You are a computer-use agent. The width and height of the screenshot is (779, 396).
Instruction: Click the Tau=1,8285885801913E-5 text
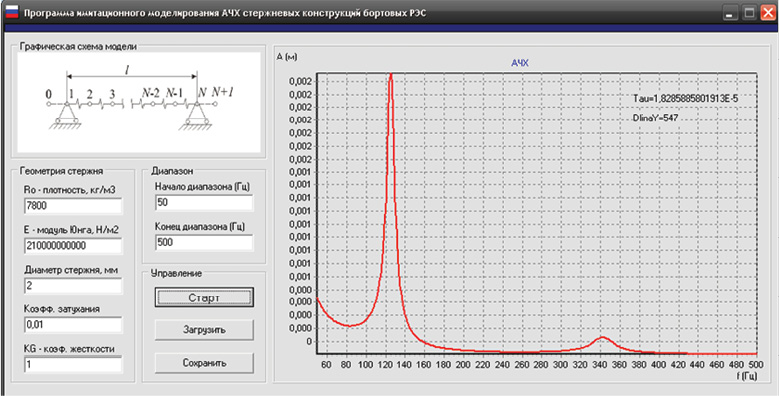(686, 99)
